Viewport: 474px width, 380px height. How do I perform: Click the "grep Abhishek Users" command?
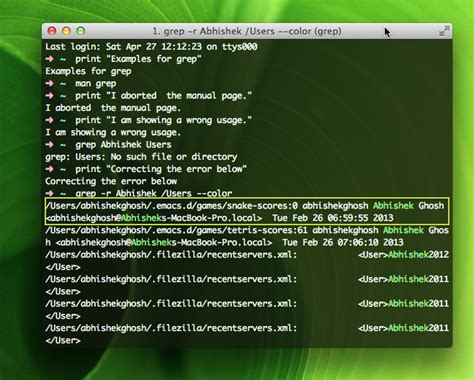pyautogui.click(x=123, y=145)
